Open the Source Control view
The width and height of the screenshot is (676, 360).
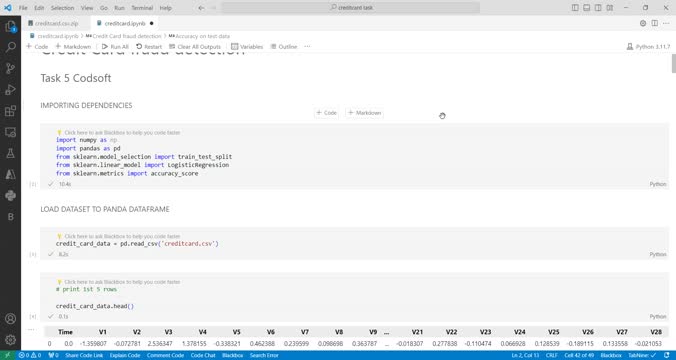[x=10, y=69]
